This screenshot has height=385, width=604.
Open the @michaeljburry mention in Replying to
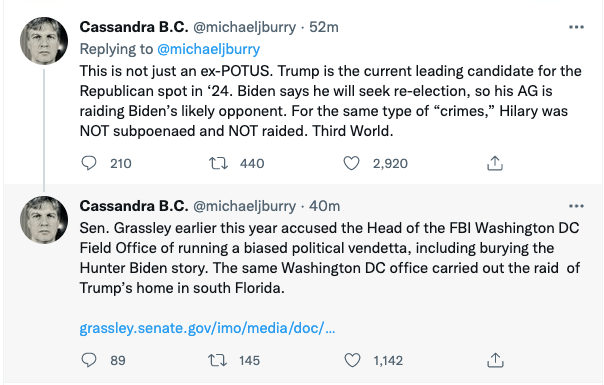pos(208,49)
